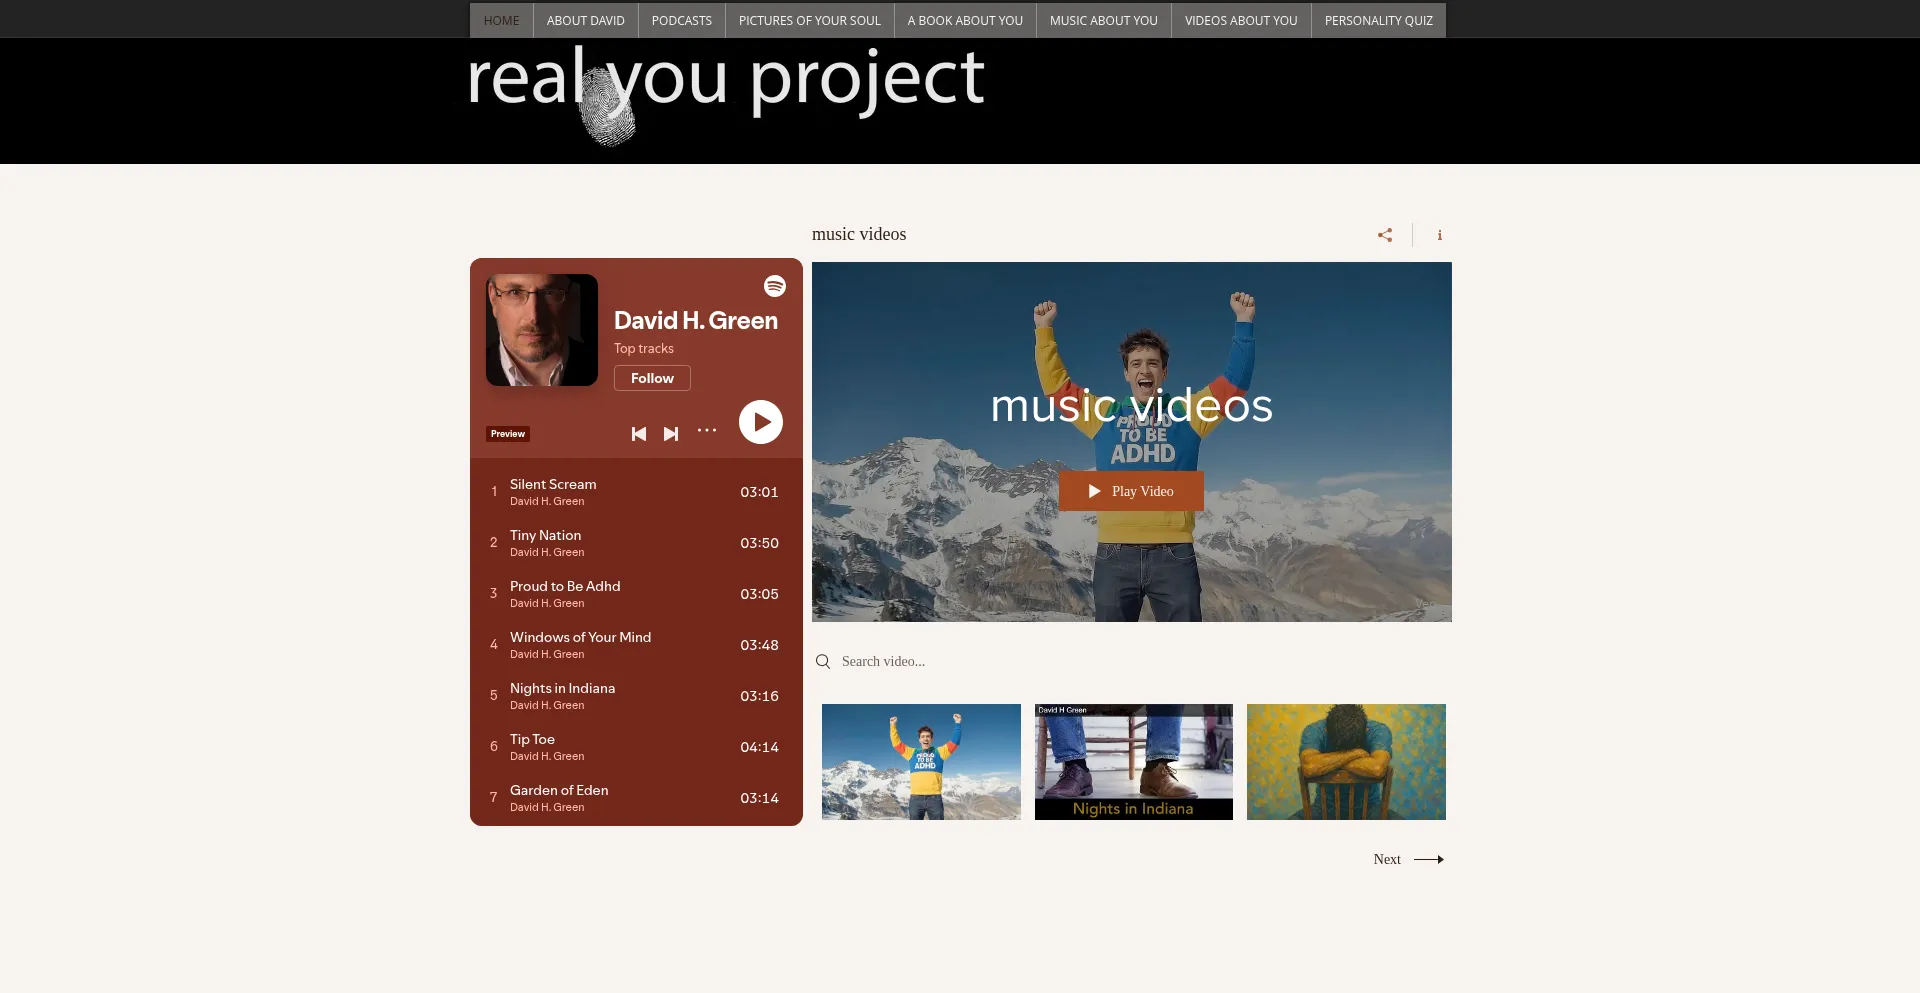This screenshot has height=993, width=1920.
Task: Skip to next track in Spotify player
Action: [x=671, y=434]
